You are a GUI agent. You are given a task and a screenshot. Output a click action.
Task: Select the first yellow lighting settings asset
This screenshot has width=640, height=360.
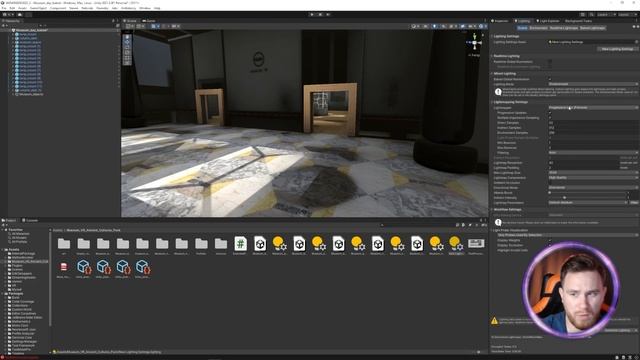coord(279,244)
